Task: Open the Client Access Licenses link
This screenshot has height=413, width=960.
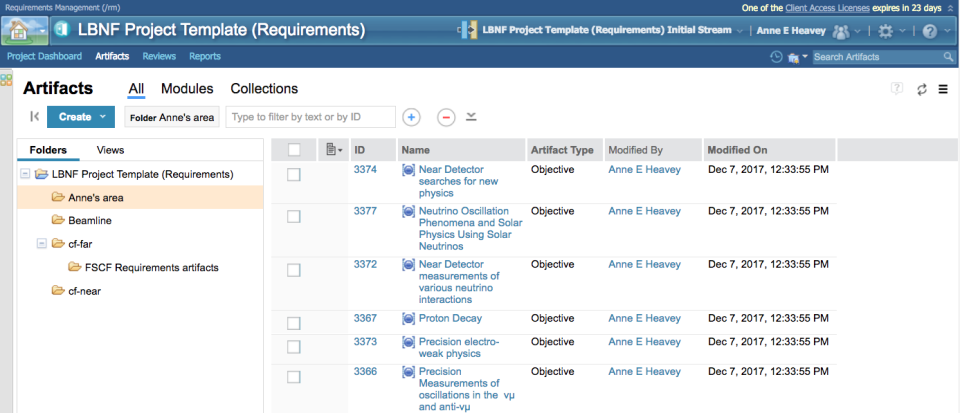Action: [827, 7]
